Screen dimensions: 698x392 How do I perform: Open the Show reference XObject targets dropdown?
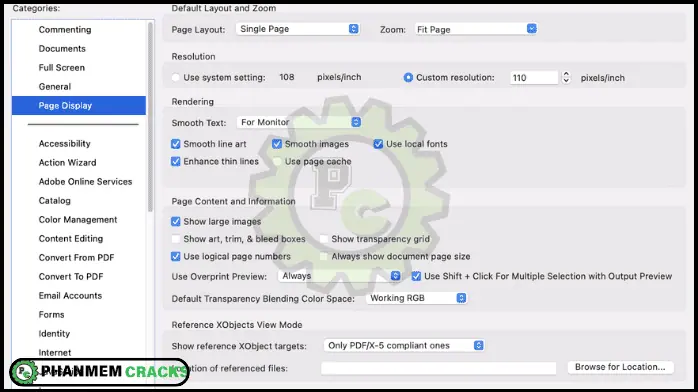(404, 345)
